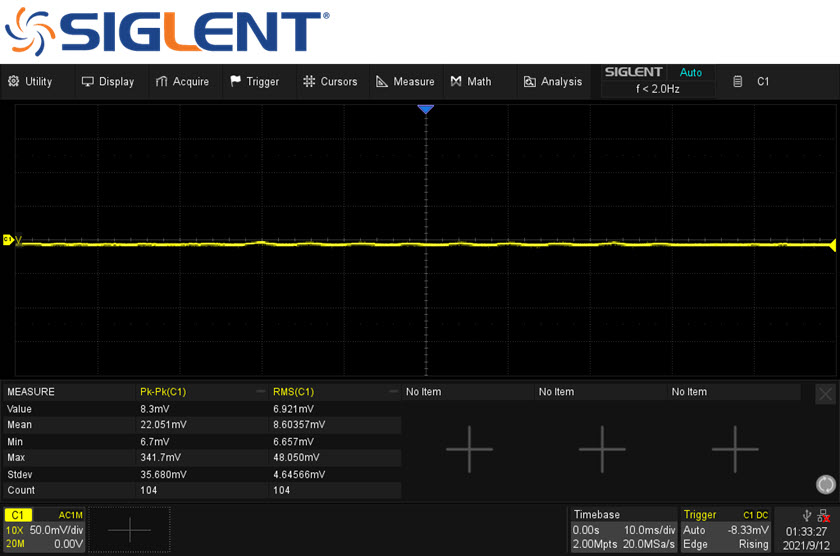Open the Display menu
Screen dimensions: 840x556
107,82
